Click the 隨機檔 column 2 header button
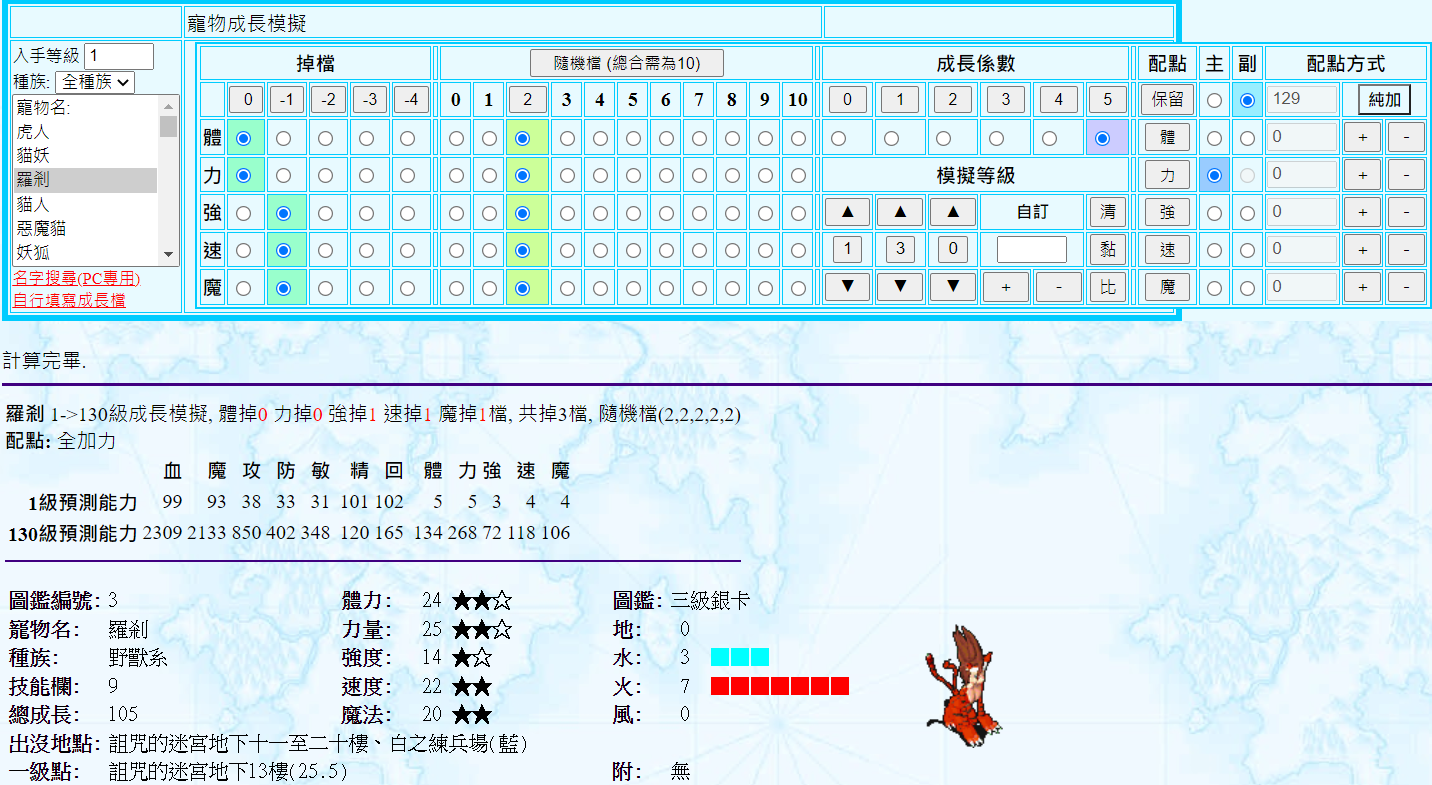The width and height of the screenshot is (1432, 785). coord(525,100)
